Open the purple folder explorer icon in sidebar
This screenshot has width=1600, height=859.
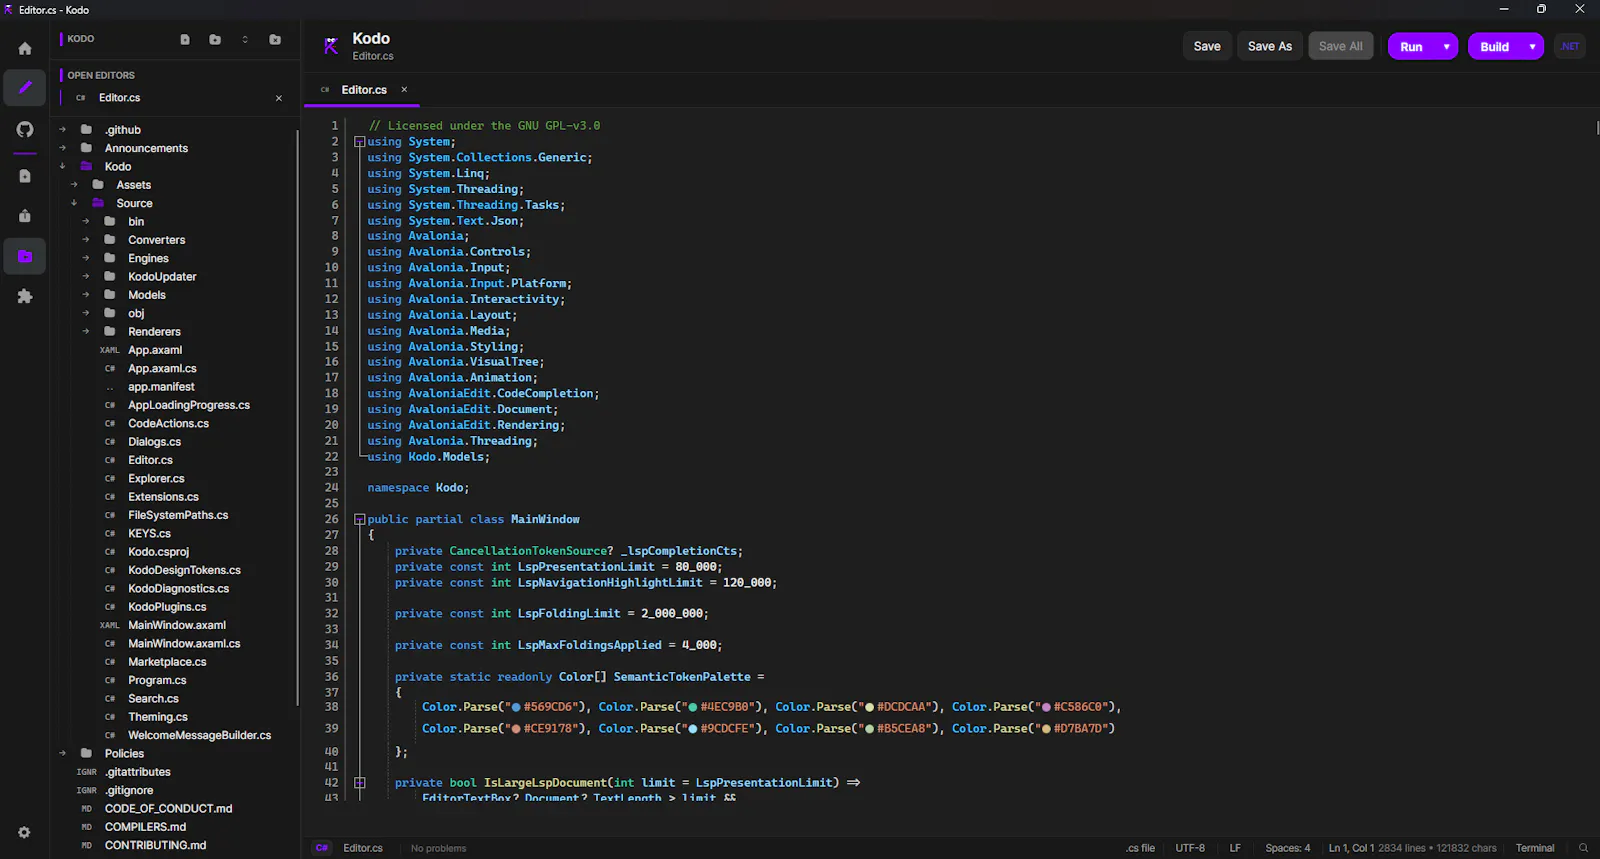[25, 257]
